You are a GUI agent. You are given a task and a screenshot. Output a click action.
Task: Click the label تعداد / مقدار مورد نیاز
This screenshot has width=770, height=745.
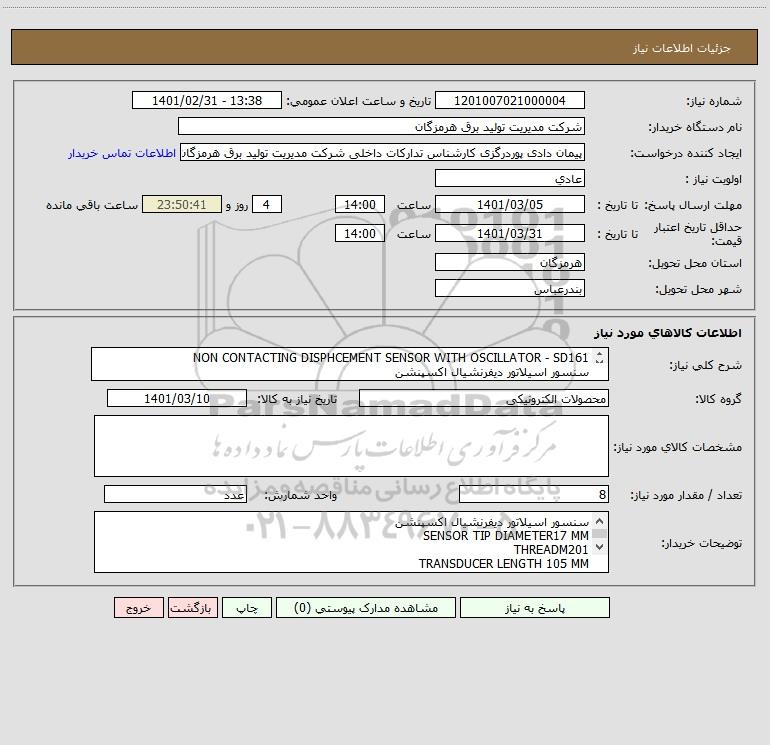(x=686, y=496)
